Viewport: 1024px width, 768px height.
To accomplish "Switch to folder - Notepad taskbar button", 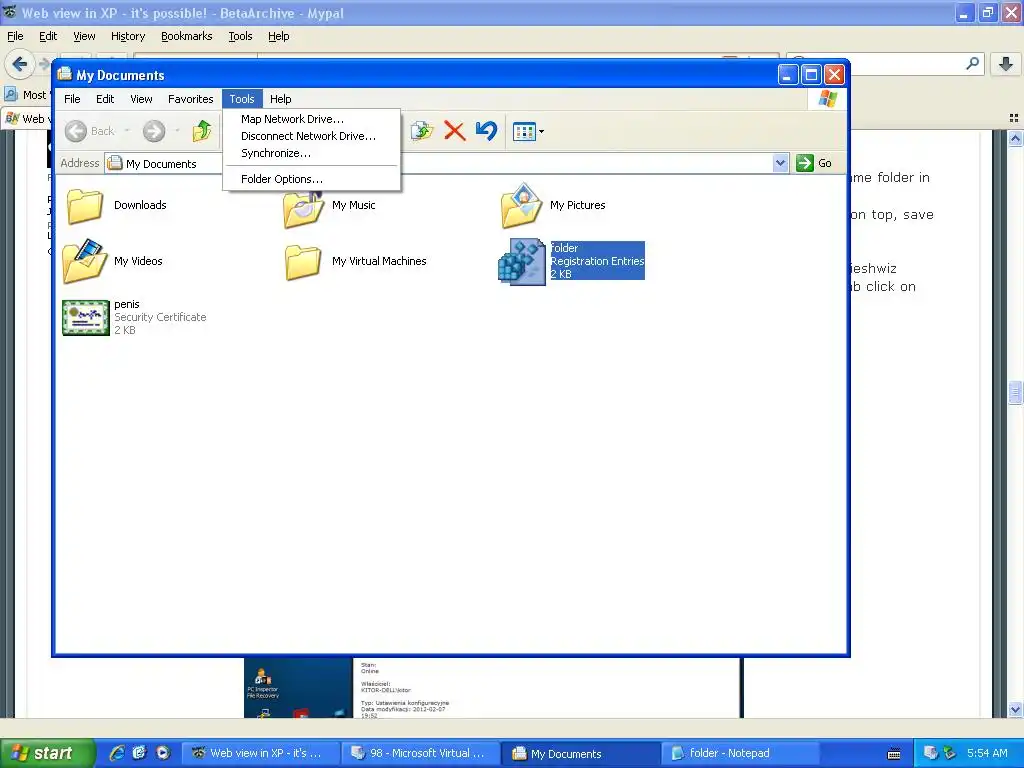I will coord(741,753).
